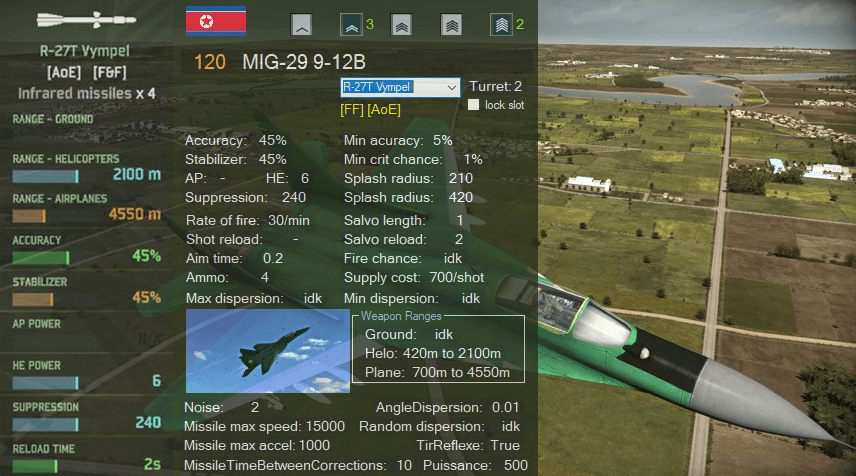The image size is (856, 476).
Task: Click the Salvo length: 1 text
Action: pos(403,221)
